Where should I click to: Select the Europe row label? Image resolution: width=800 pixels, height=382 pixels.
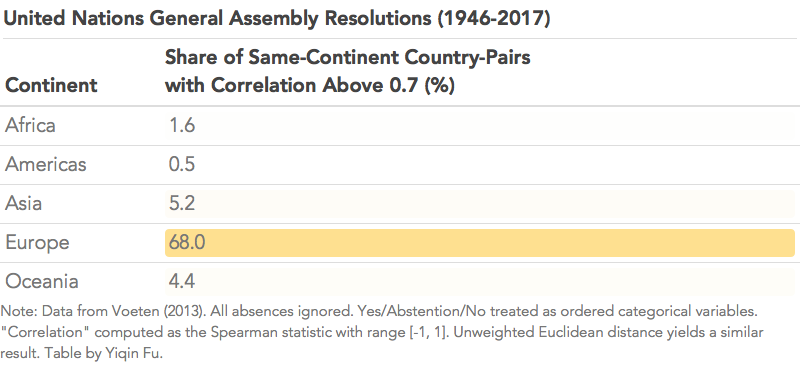(x=37, y=243)
